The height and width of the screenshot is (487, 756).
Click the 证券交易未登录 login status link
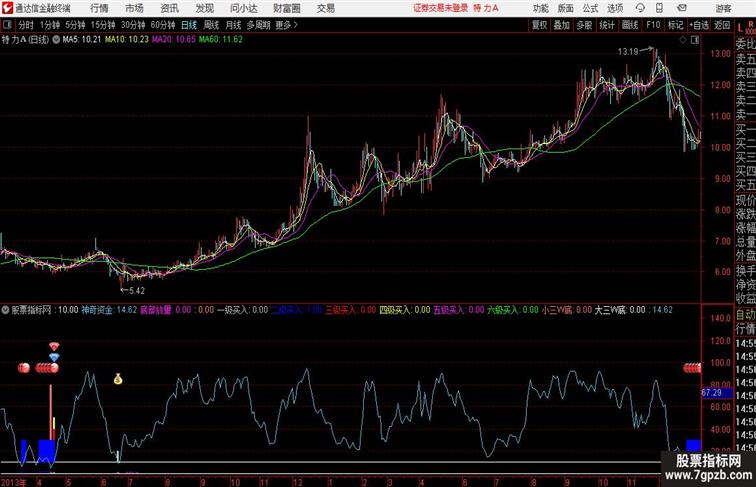point(441,8)
